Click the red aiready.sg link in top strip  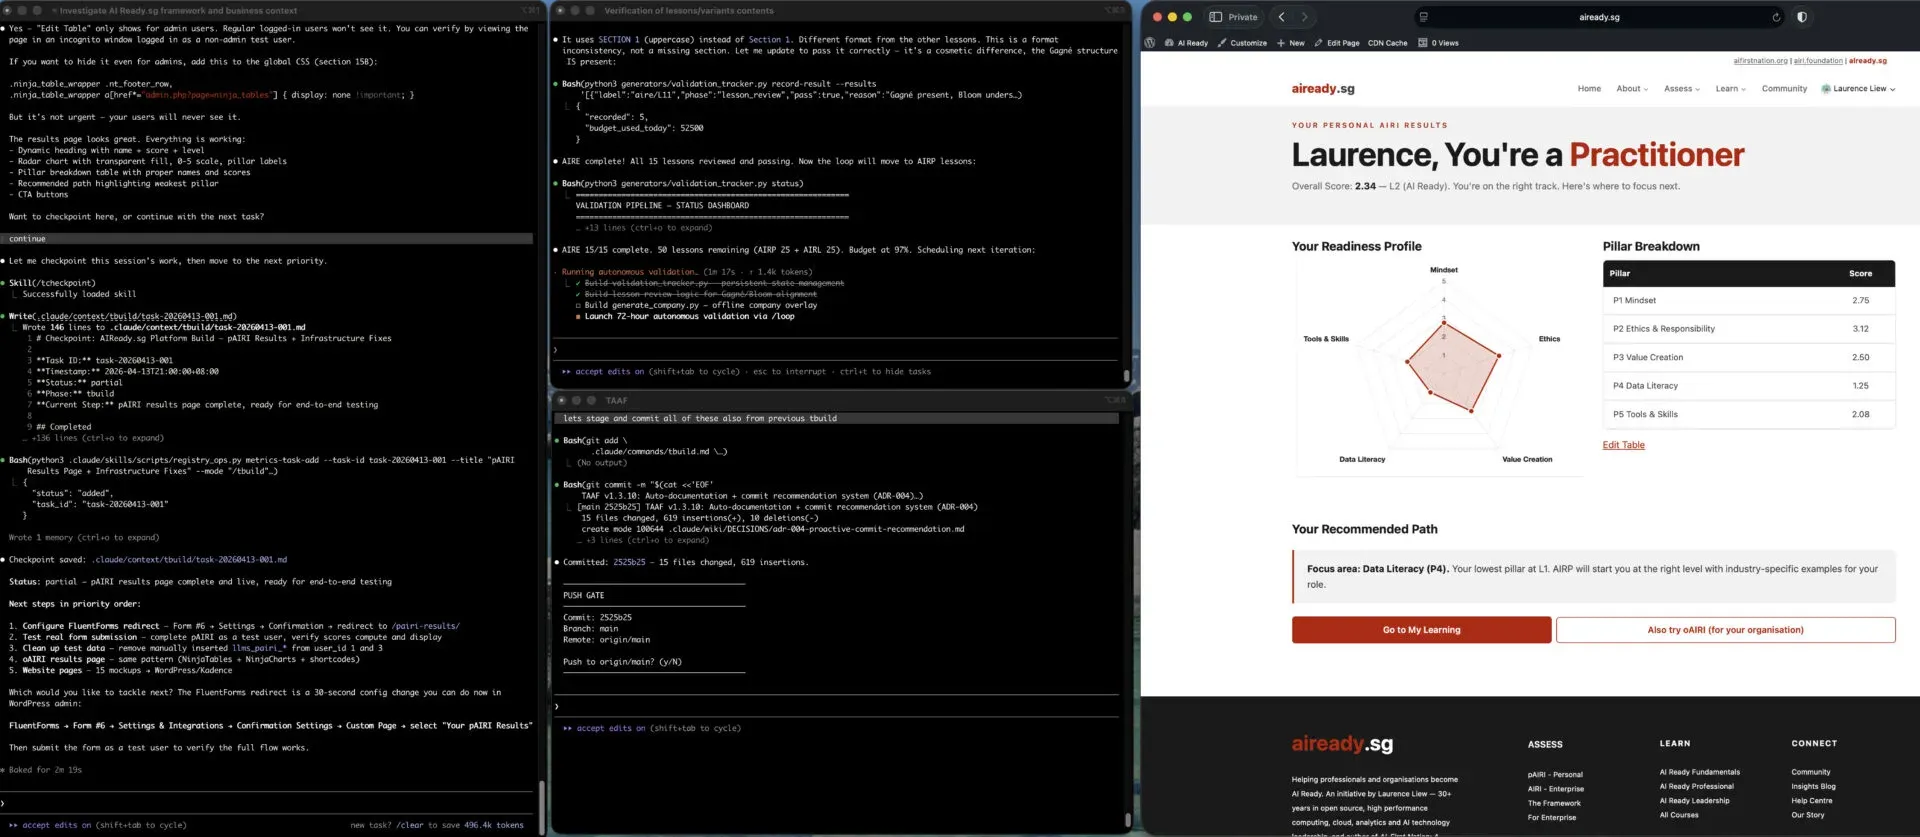coord(1868,61)
